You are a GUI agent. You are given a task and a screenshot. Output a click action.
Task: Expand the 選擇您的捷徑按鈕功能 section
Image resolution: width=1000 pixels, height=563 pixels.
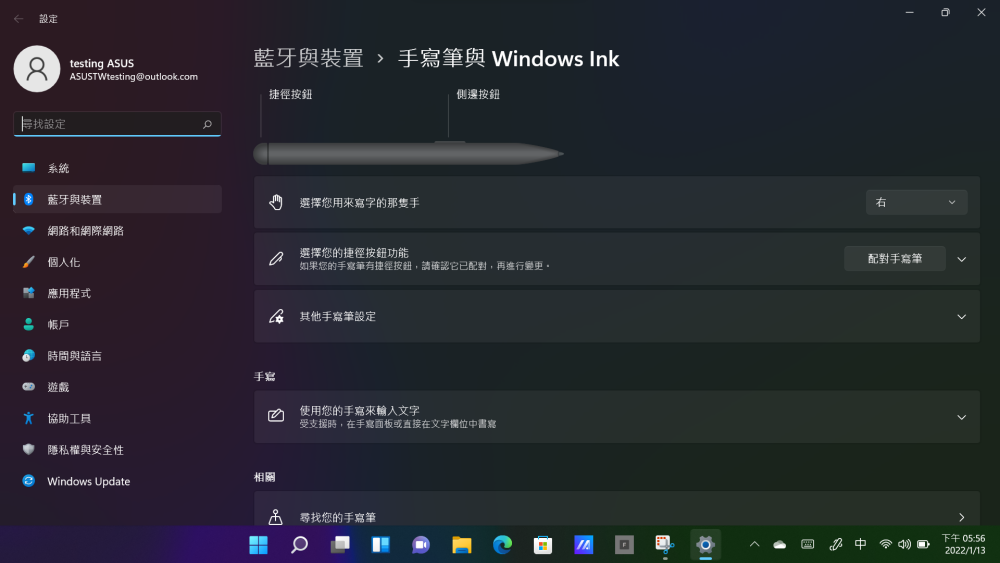pos(961,259)
